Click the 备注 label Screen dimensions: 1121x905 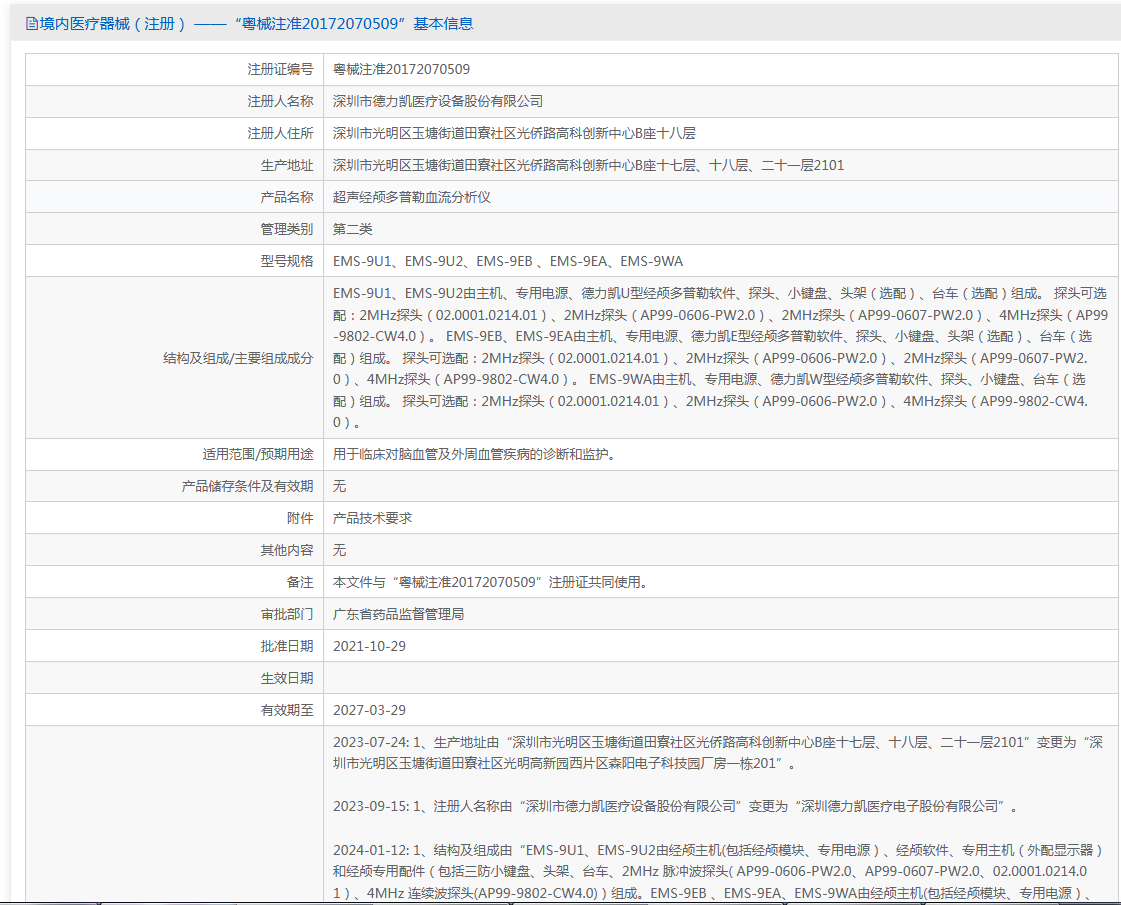tap(300, 583)
